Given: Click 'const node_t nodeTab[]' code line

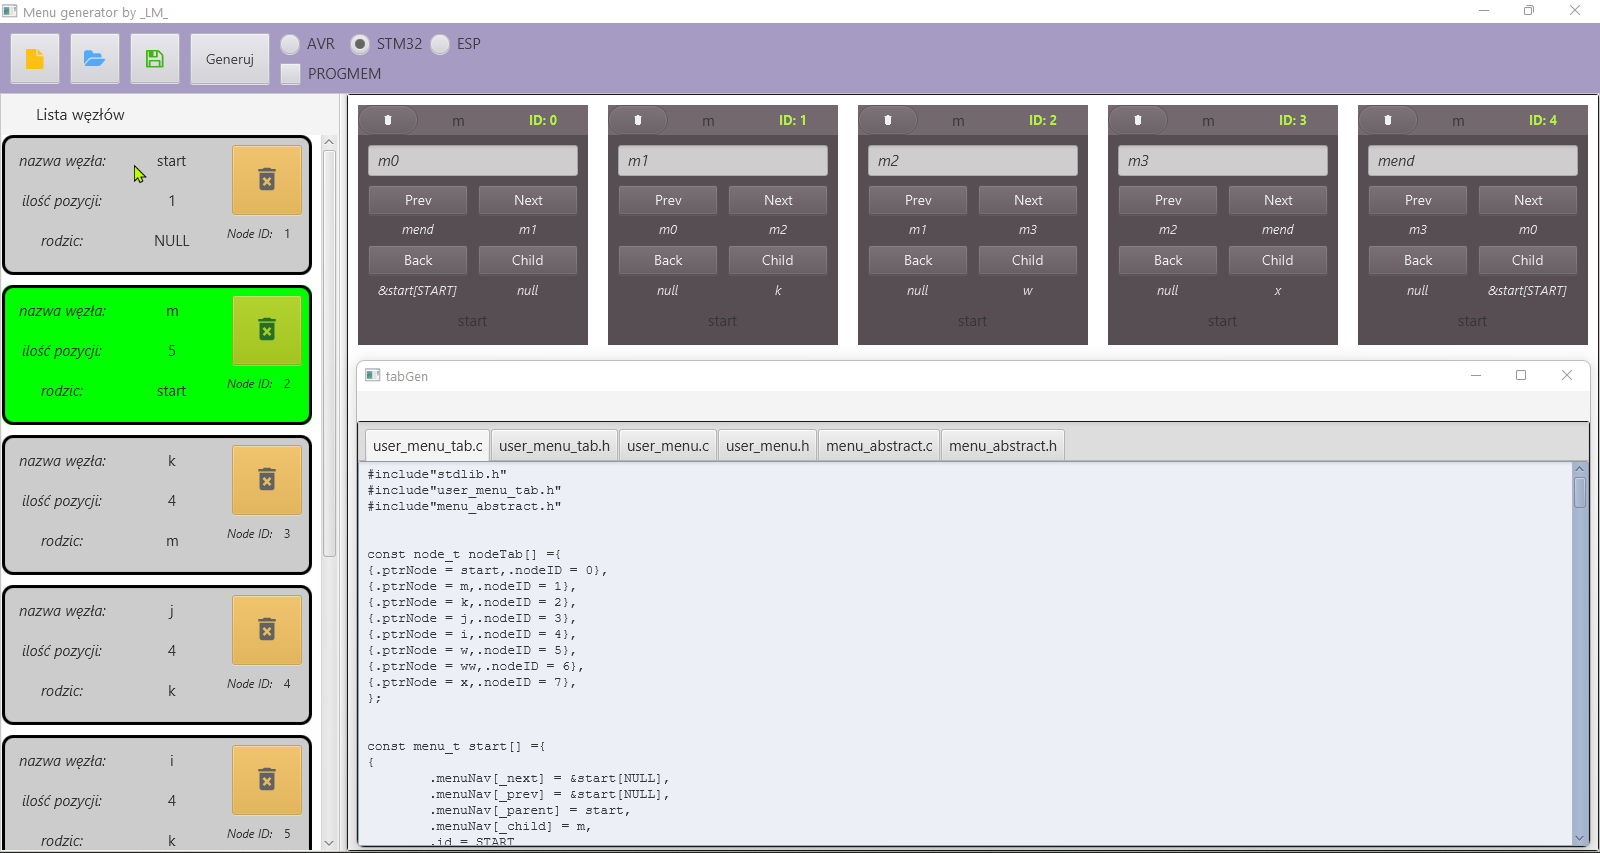Looking at the screenshot, I should click(x=464, y=554).
